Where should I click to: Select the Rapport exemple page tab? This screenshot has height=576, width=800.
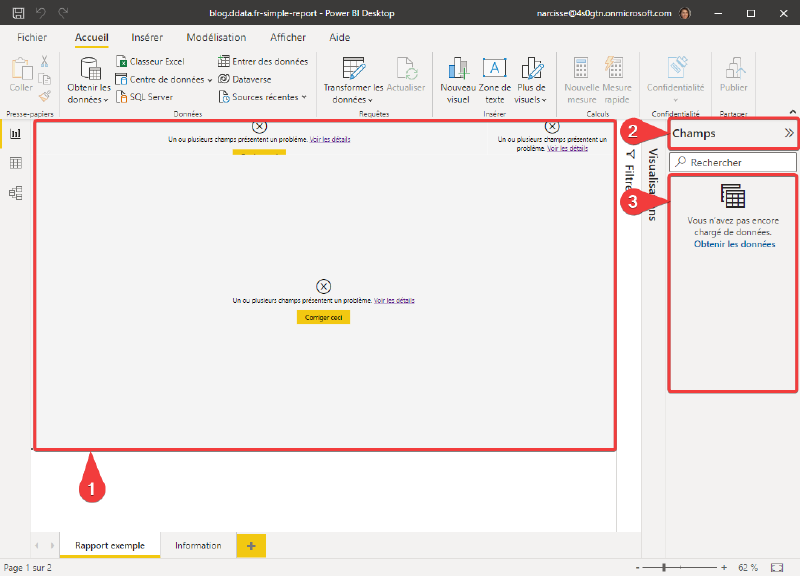(x=110, y=545)
